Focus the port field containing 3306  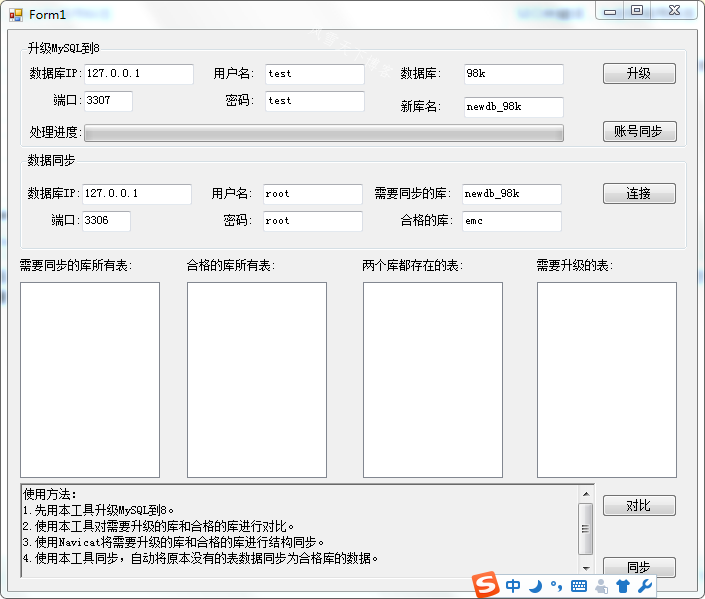tap(107, 221)
